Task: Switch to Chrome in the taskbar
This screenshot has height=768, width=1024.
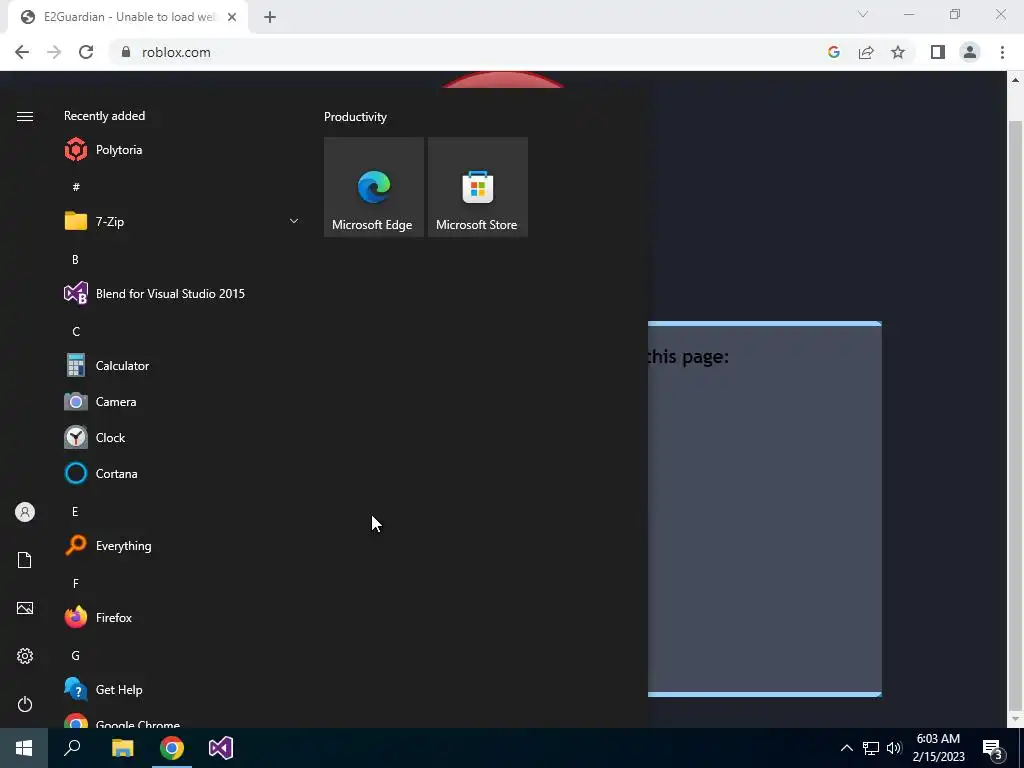Action: (172, 748)
